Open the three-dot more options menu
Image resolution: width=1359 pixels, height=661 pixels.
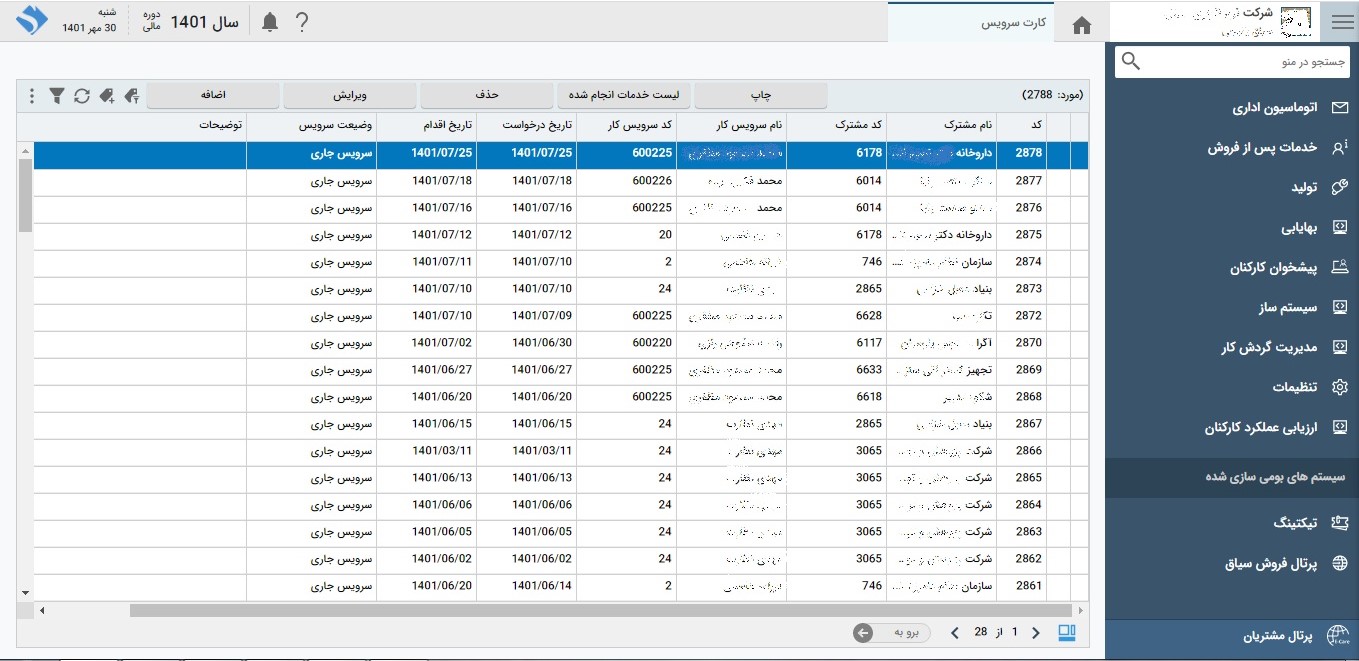[x=32, y=96]
